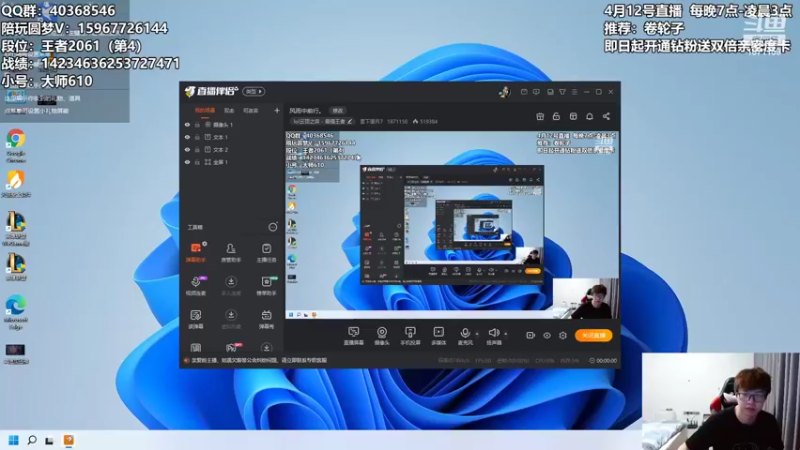The height and width of the screenshot is (450, 800).
Task: Click the gift box icon in the top toolbar
Action: 540,116
